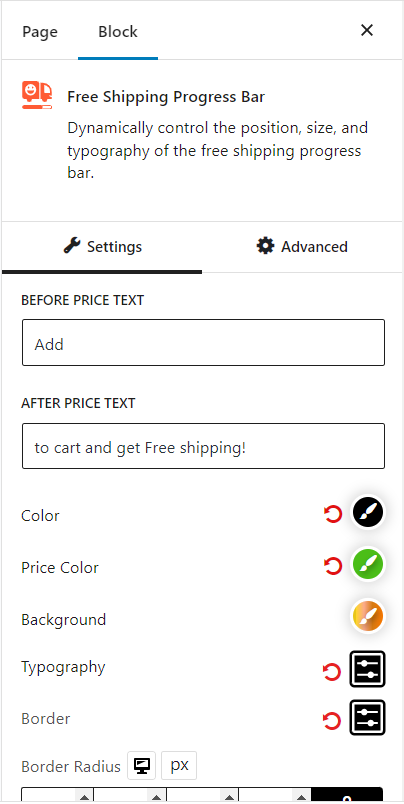Open the text Color picker brush
The width and height of the screenshot is (404, 804).
[368, 512]
